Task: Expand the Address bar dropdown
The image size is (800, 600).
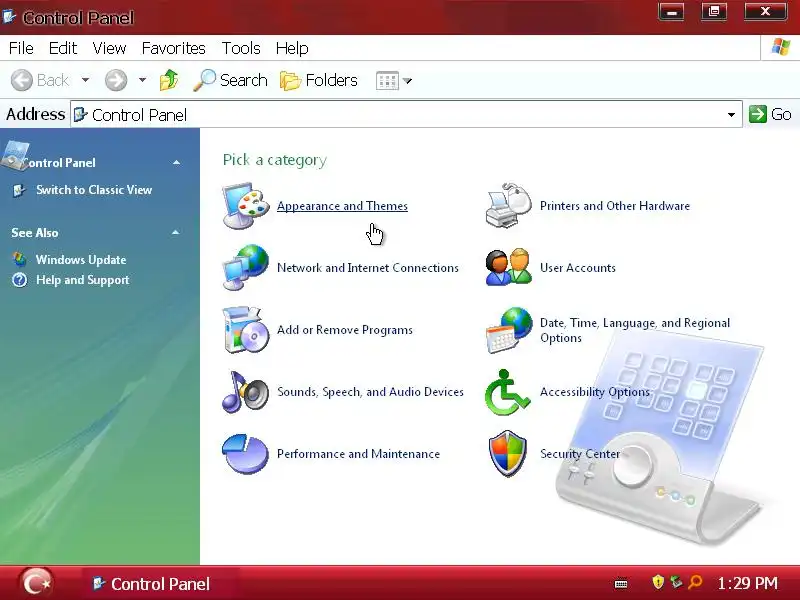Action: click(x=731, y=115)
